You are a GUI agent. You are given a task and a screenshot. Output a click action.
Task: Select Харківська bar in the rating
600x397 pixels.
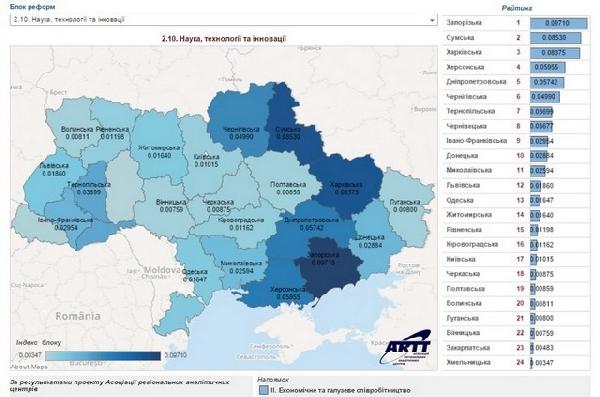coord(555,53)
